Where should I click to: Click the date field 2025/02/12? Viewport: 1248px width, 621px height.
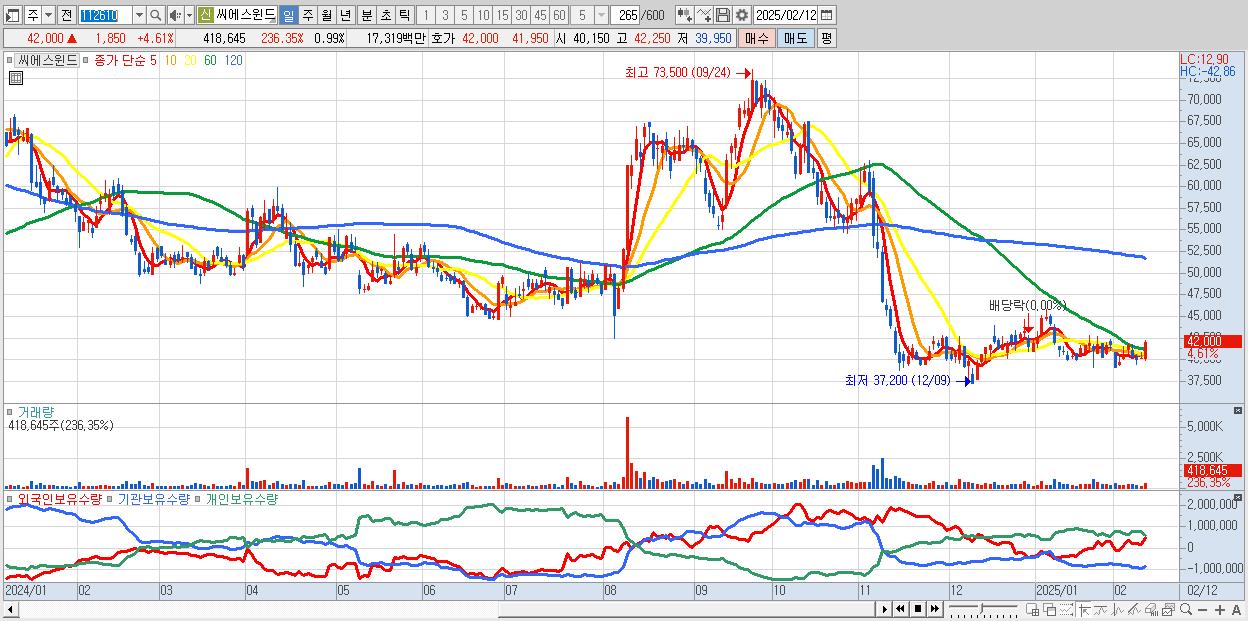(786, 15)
